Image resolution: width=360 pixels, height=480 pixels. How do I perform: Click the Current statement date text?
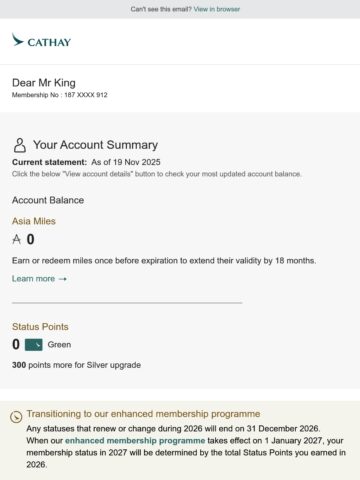tap(86, 162)
